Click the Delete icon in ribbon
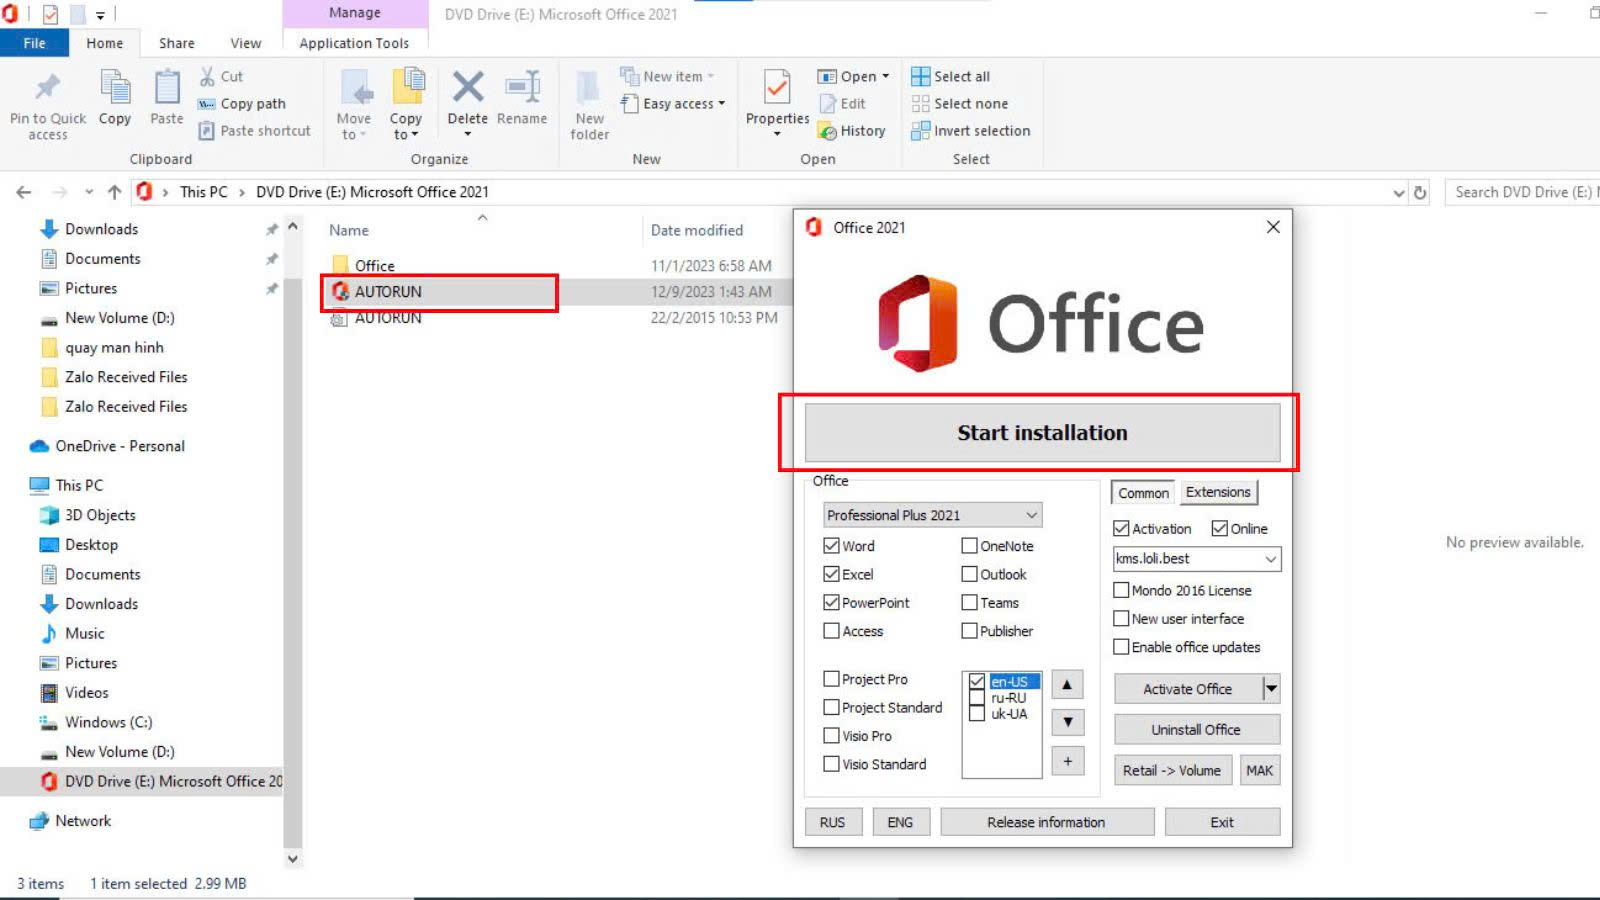Screen dimensions: 1600x900 pos(467,90)
